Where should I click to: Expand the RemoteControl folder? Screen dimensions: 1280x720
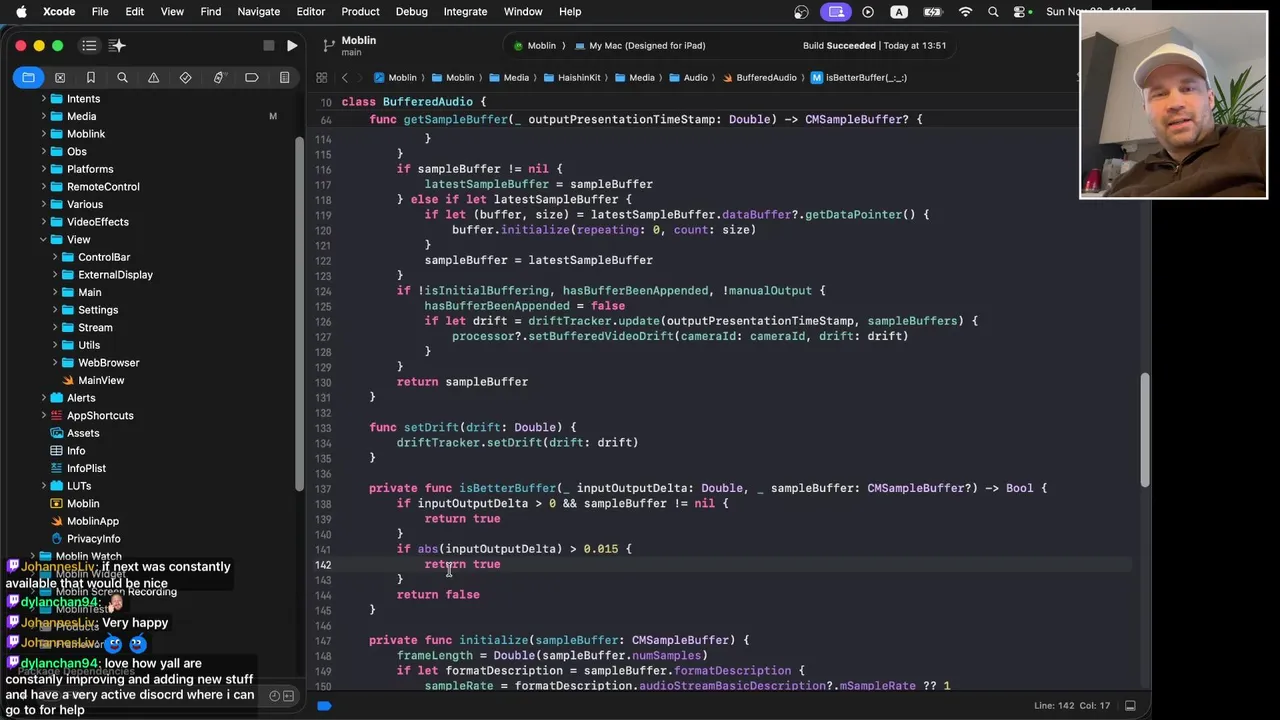[43, 187]
